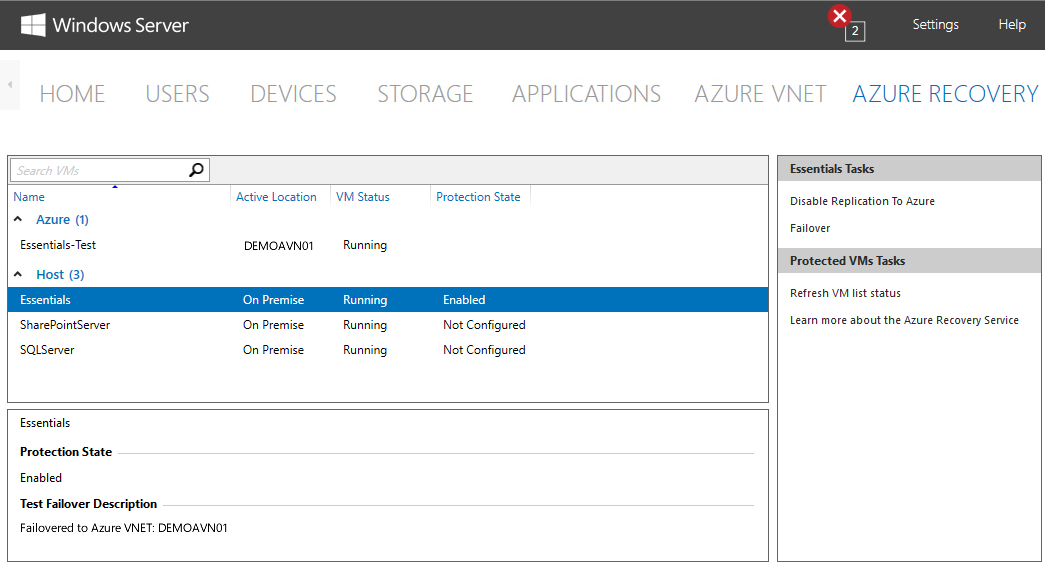This screenshot has width=1045, height=566.
Task: Click Essentials-Test's Running status cell
Action: pyautogui.click(x=365, y=245)
